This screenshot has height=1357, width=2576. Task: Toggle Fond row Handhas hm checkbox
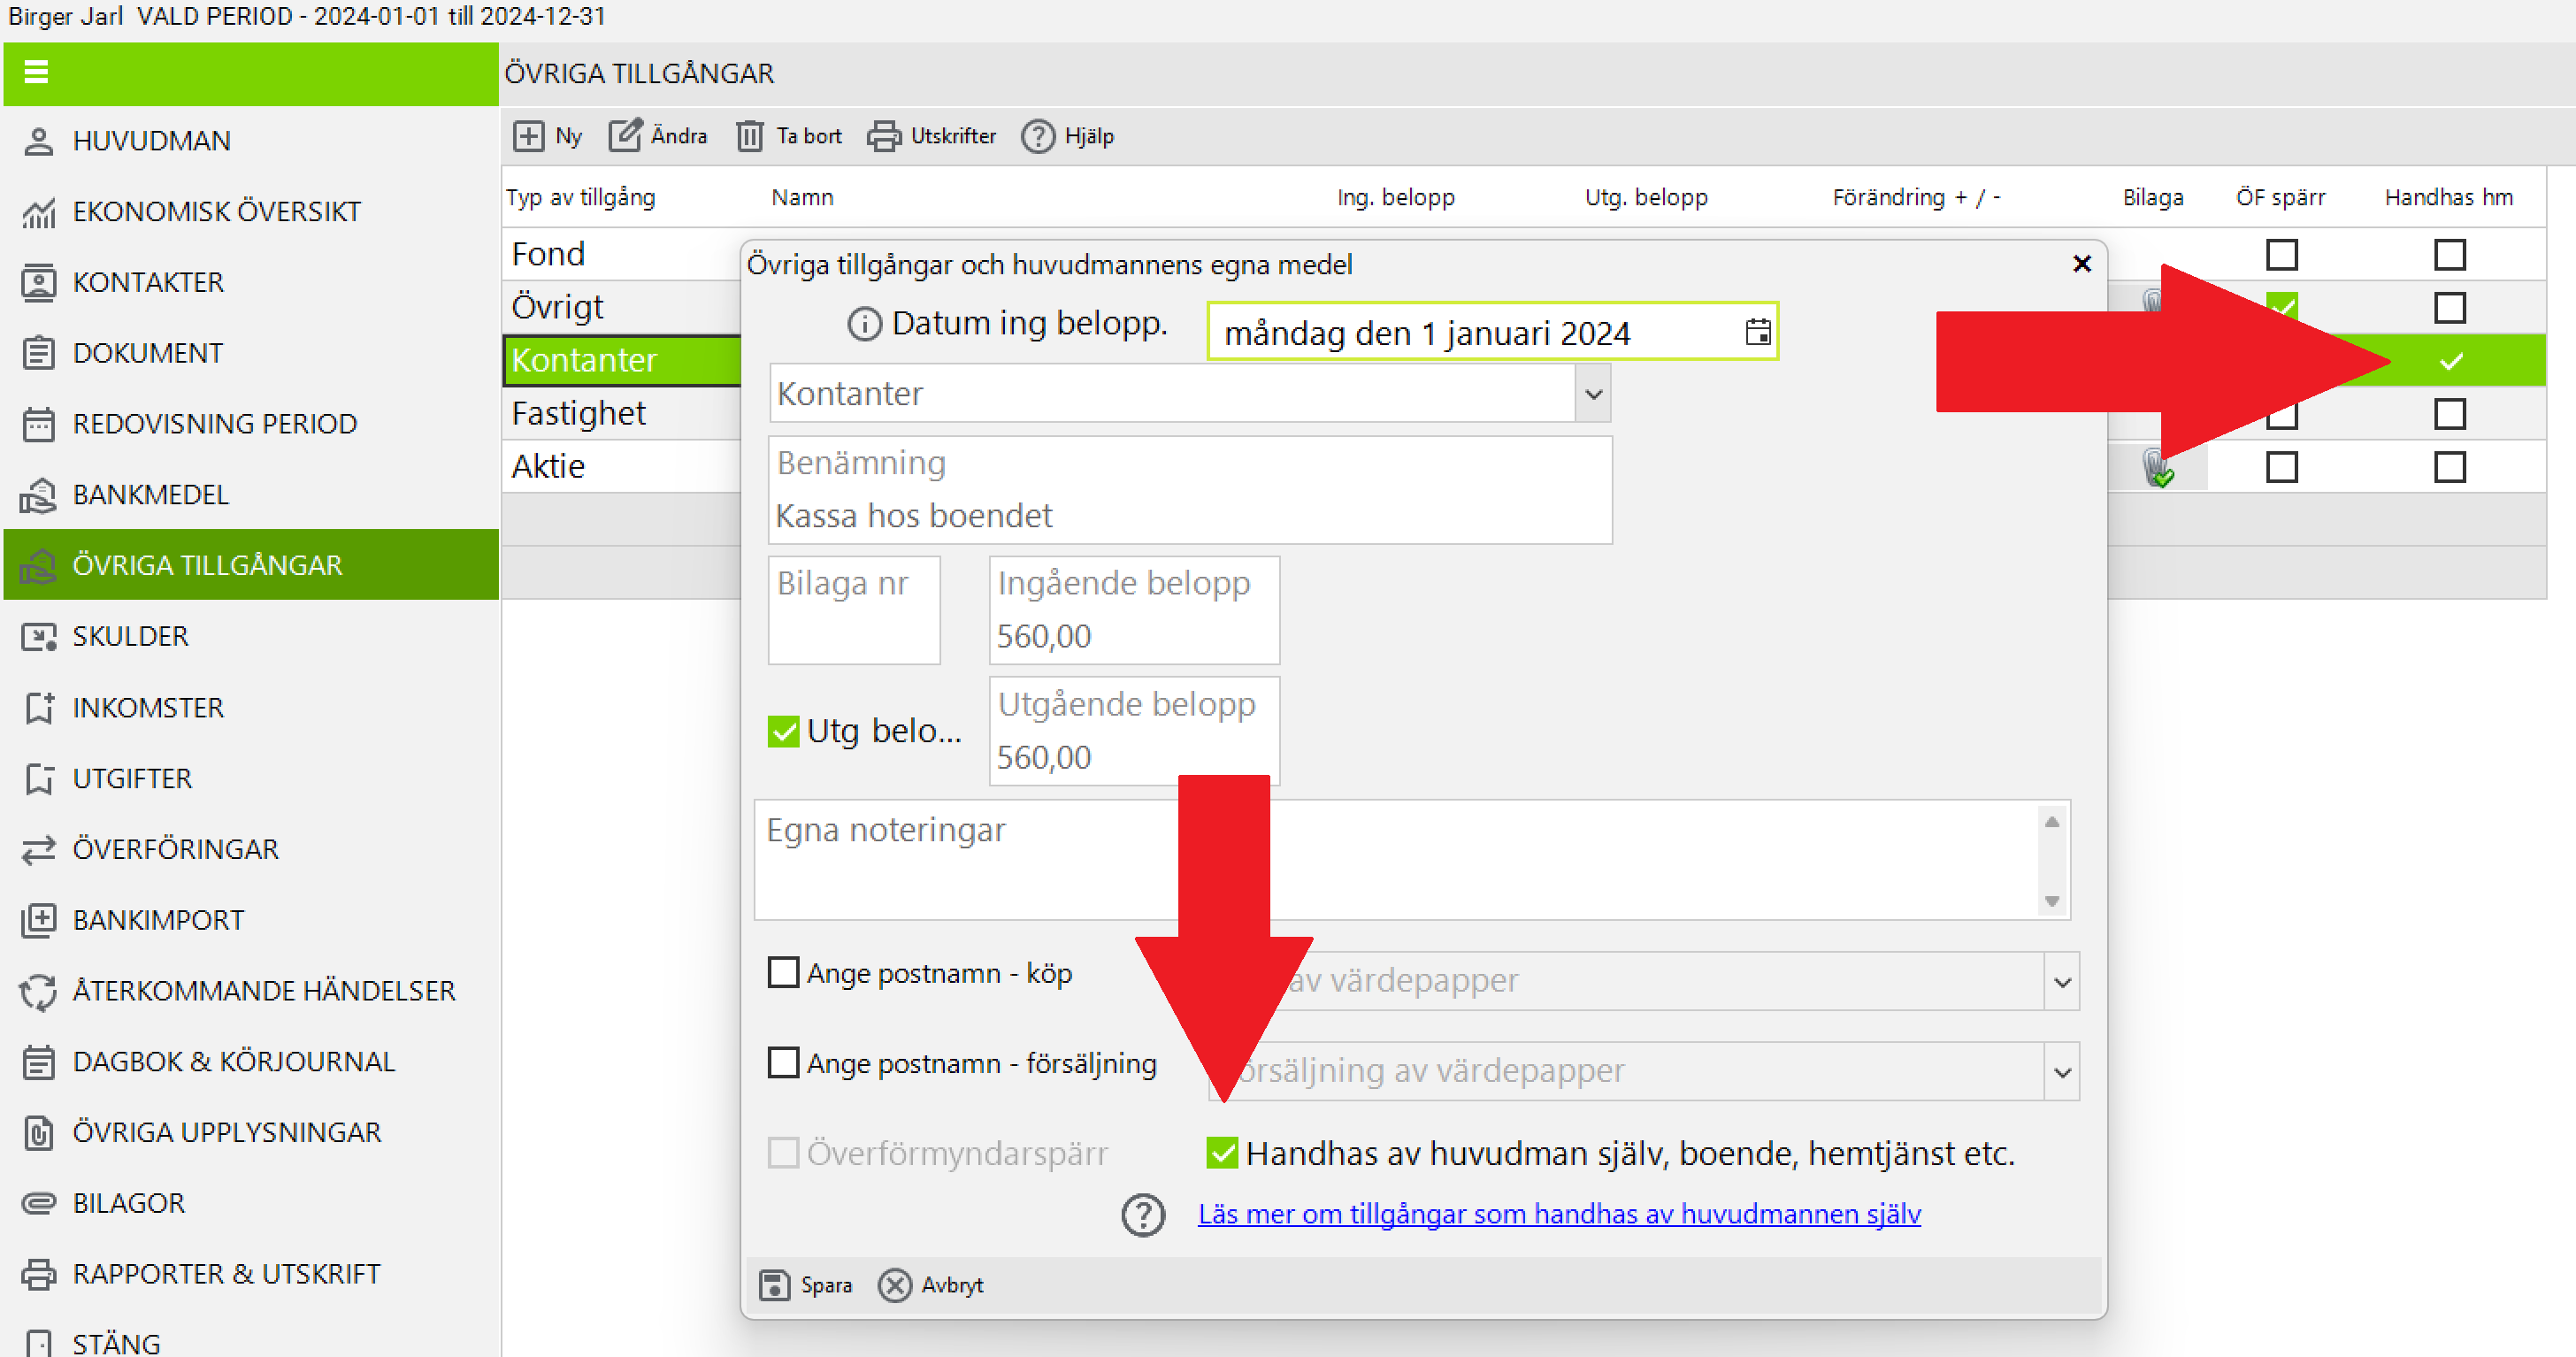pyautogui.click(x=2449, y=254)
